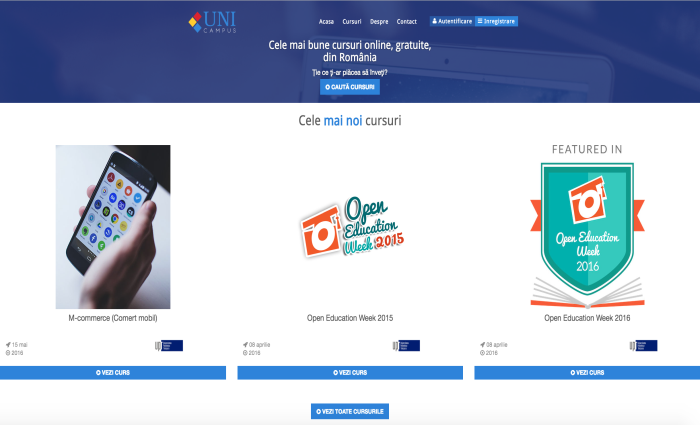Click the Open Education Week 2016 title
Viewport: 700px width, 425px height.
click(587, 318)
